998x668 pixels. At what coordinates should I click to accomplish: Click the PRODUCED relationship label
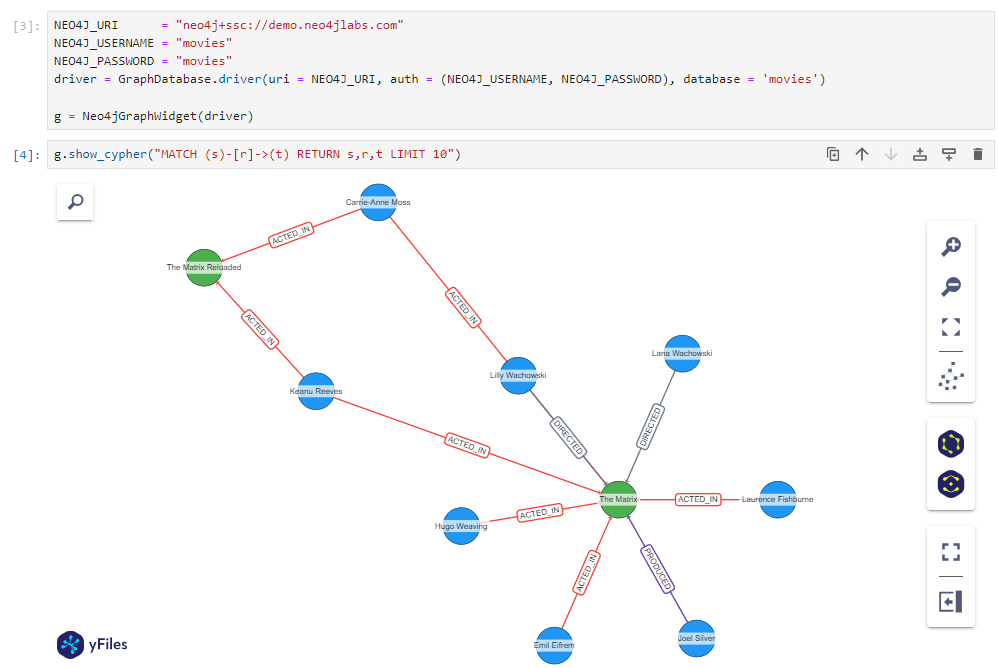coord(655,566)
